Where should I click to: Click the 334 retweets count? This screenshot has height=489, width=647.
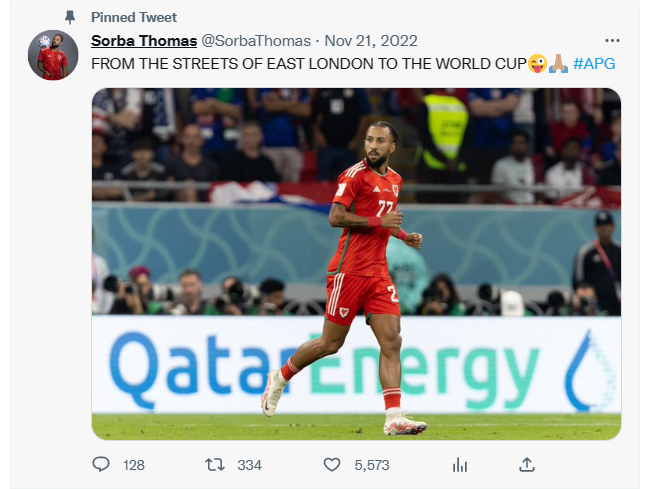click(x=249, y=465)
